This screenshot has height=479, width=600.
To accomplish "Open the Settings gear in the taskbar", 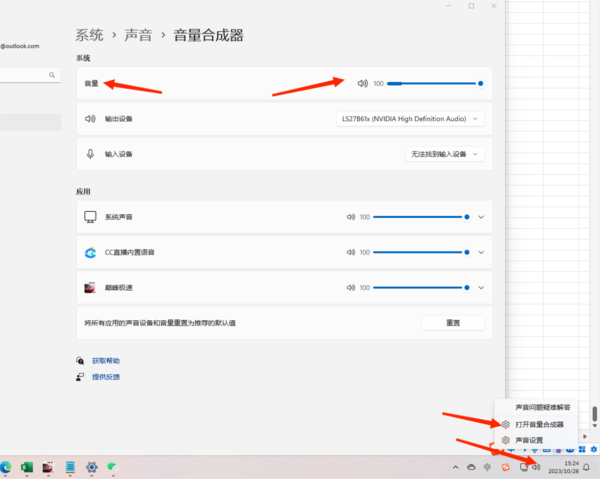I will coord(91,467).
